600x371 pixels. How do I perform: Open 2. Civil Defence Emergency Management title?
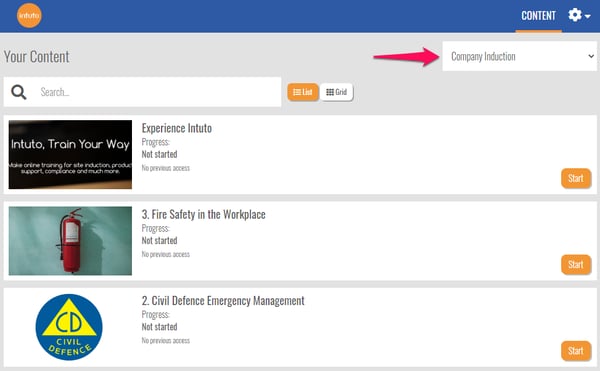(x=223, y=301)
